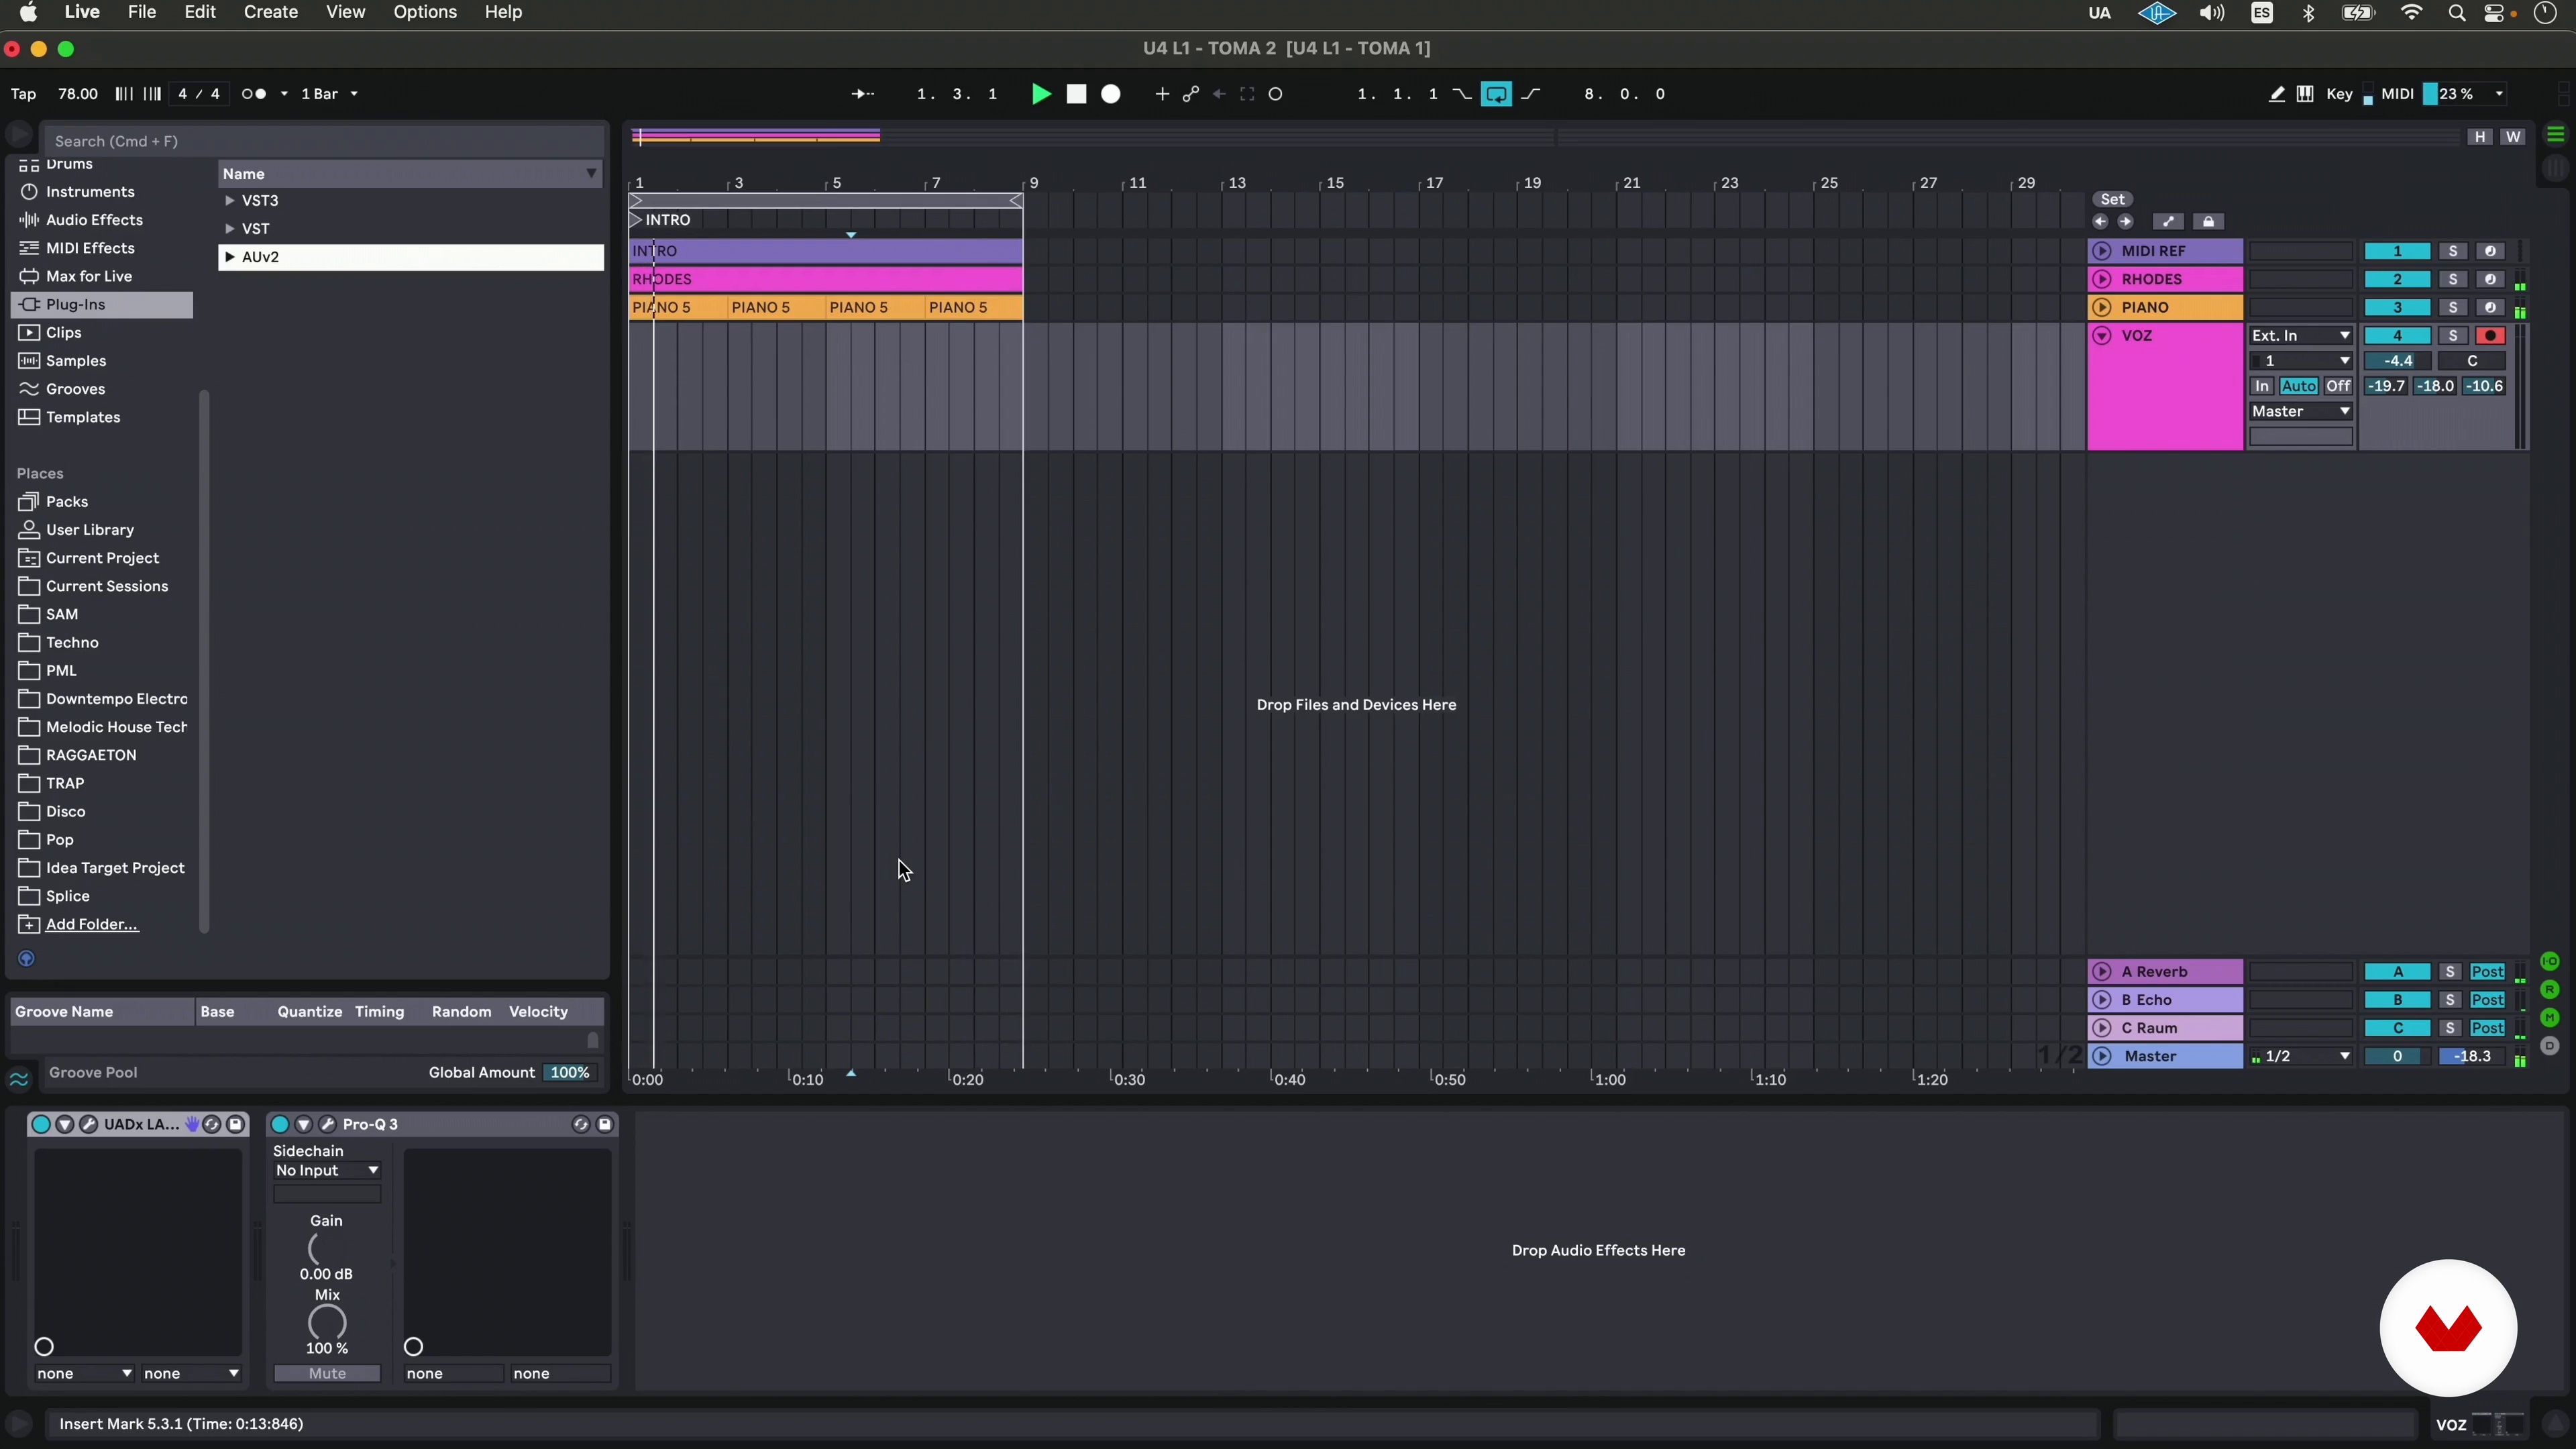2576x1449 pixels.
Task: Set the VOZ monitor to Off
Action: 2338,386
